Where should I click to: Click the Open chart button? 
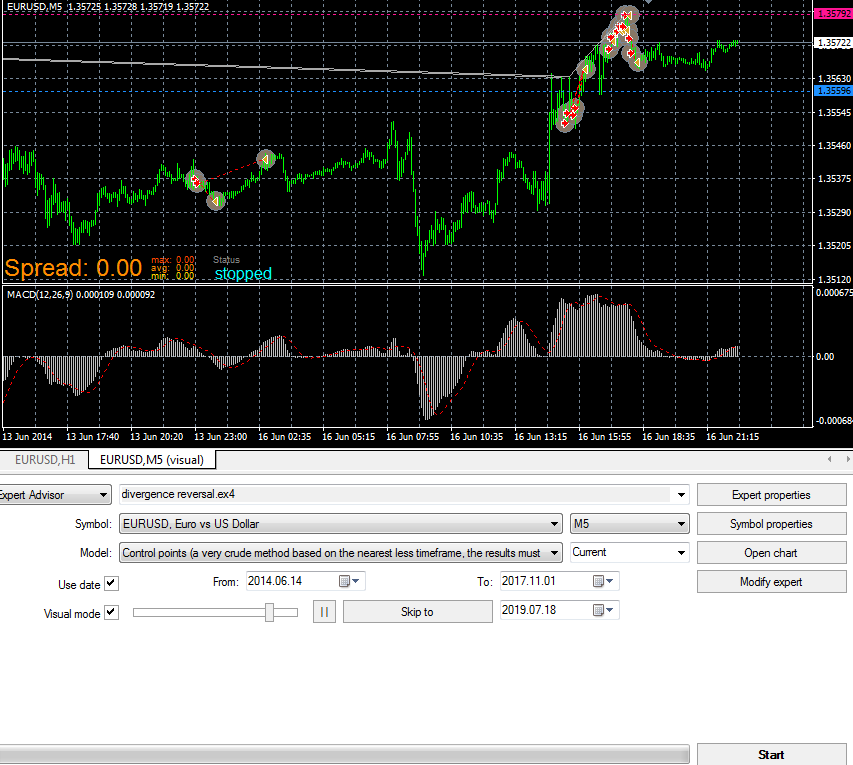[x=771, y=553]
